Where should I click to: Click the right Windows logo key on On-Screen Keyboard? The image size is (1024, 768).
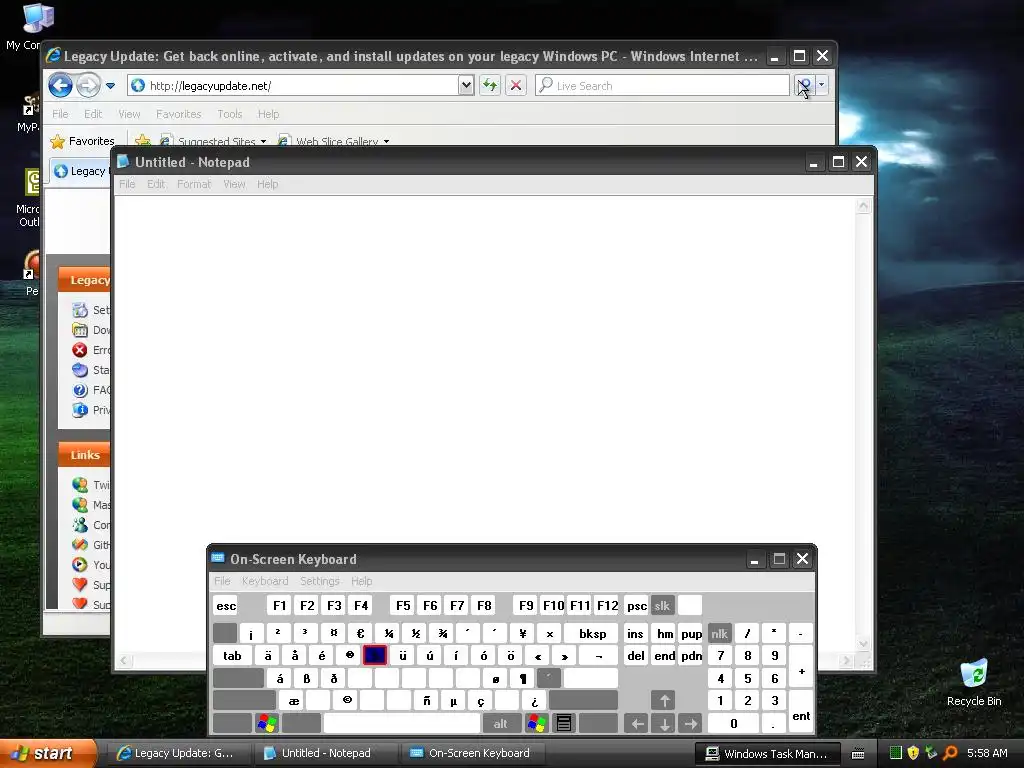537,723
